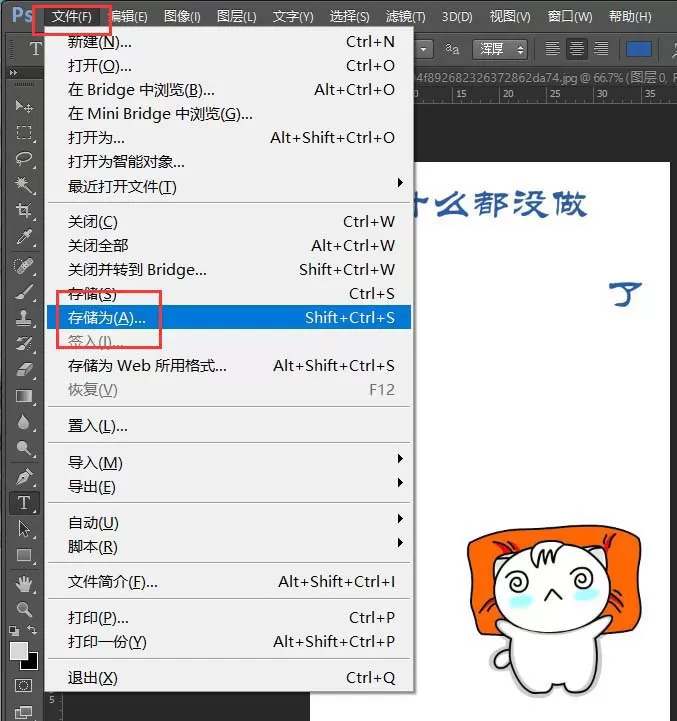Swap foreground and background colors

[32, 629]
